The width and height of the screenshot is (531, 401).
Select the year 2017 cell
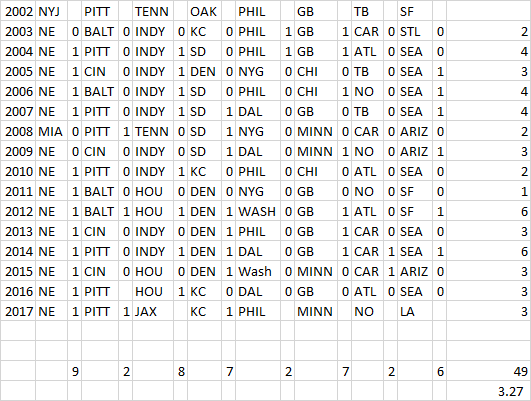[18, 311]
